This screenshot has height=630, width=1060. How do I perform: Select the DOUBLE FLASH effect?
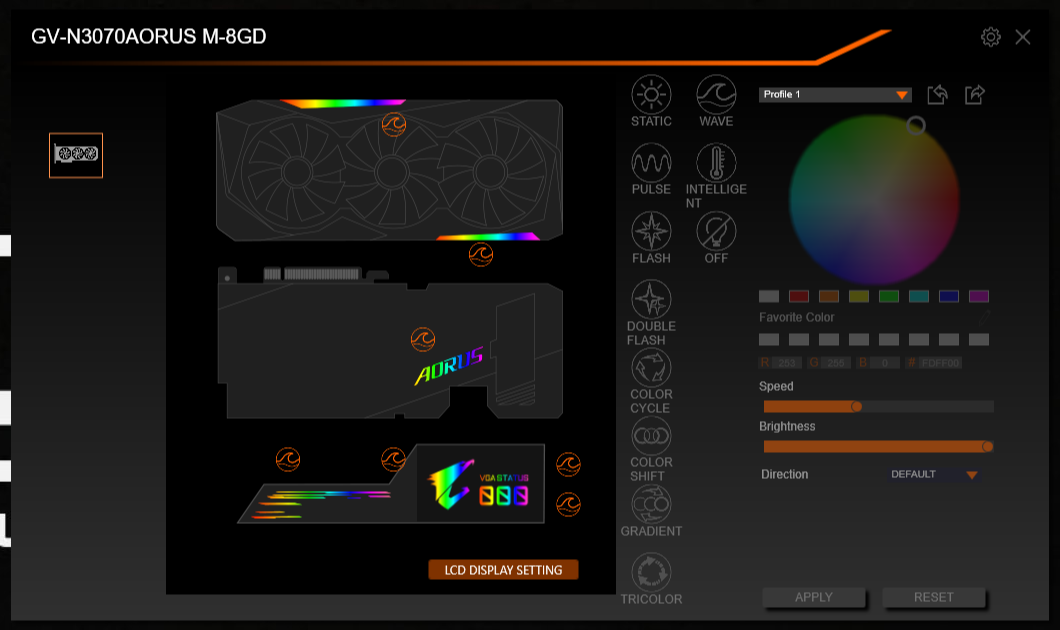tap(651, 299)
